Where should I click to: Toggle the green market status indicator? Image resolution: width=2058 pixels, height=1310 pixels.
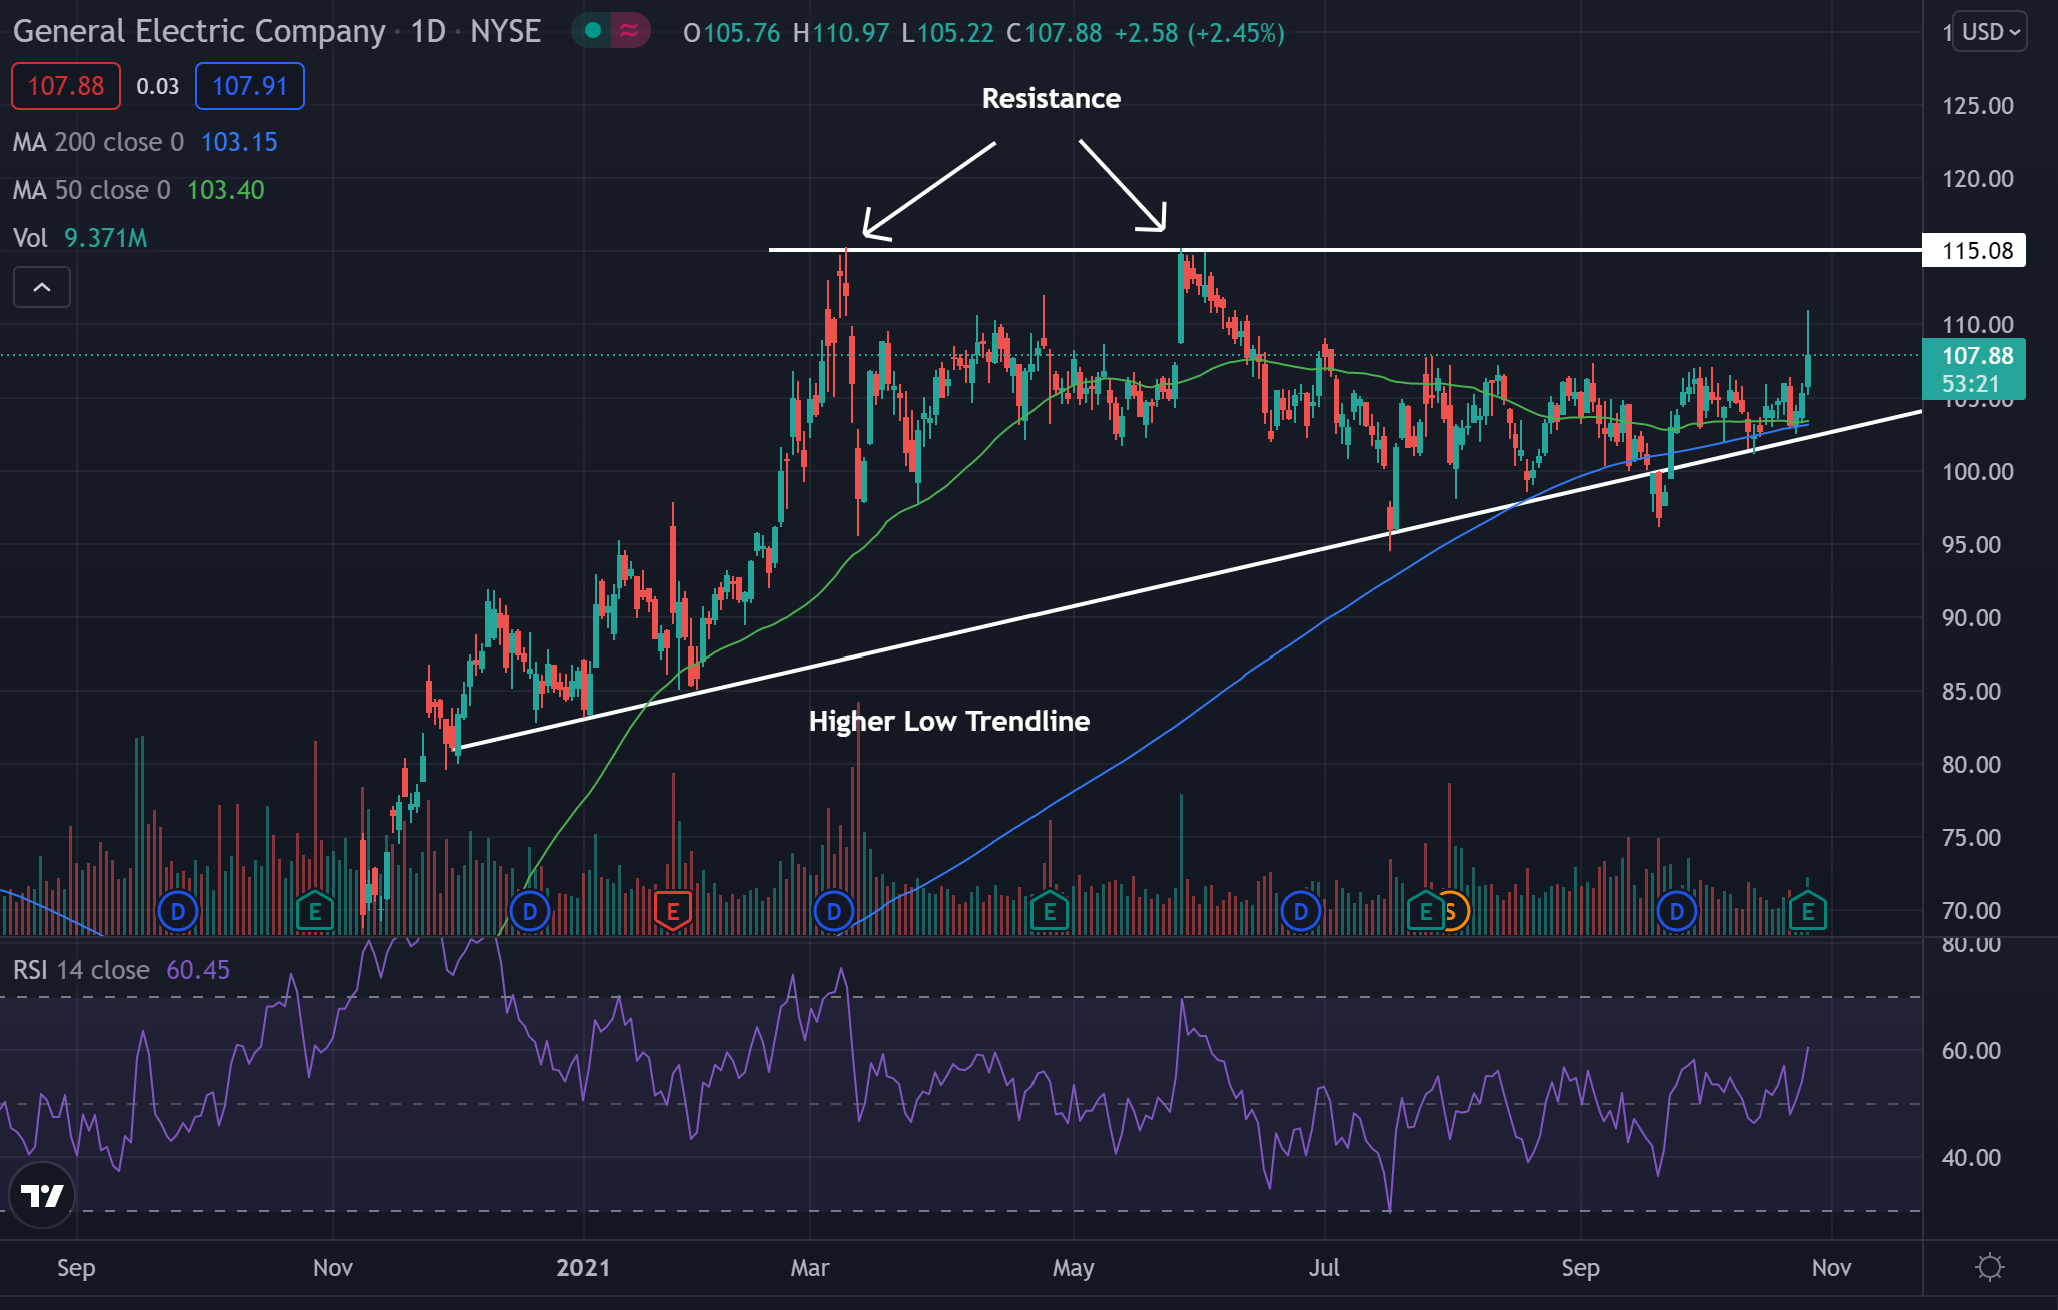[593, 31]
